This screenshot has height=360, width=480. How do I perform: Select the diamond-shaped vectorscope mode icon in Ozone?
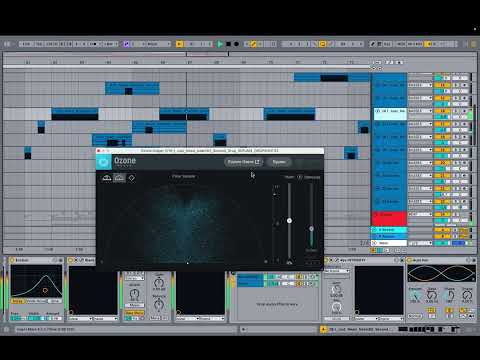pos(132,178)
